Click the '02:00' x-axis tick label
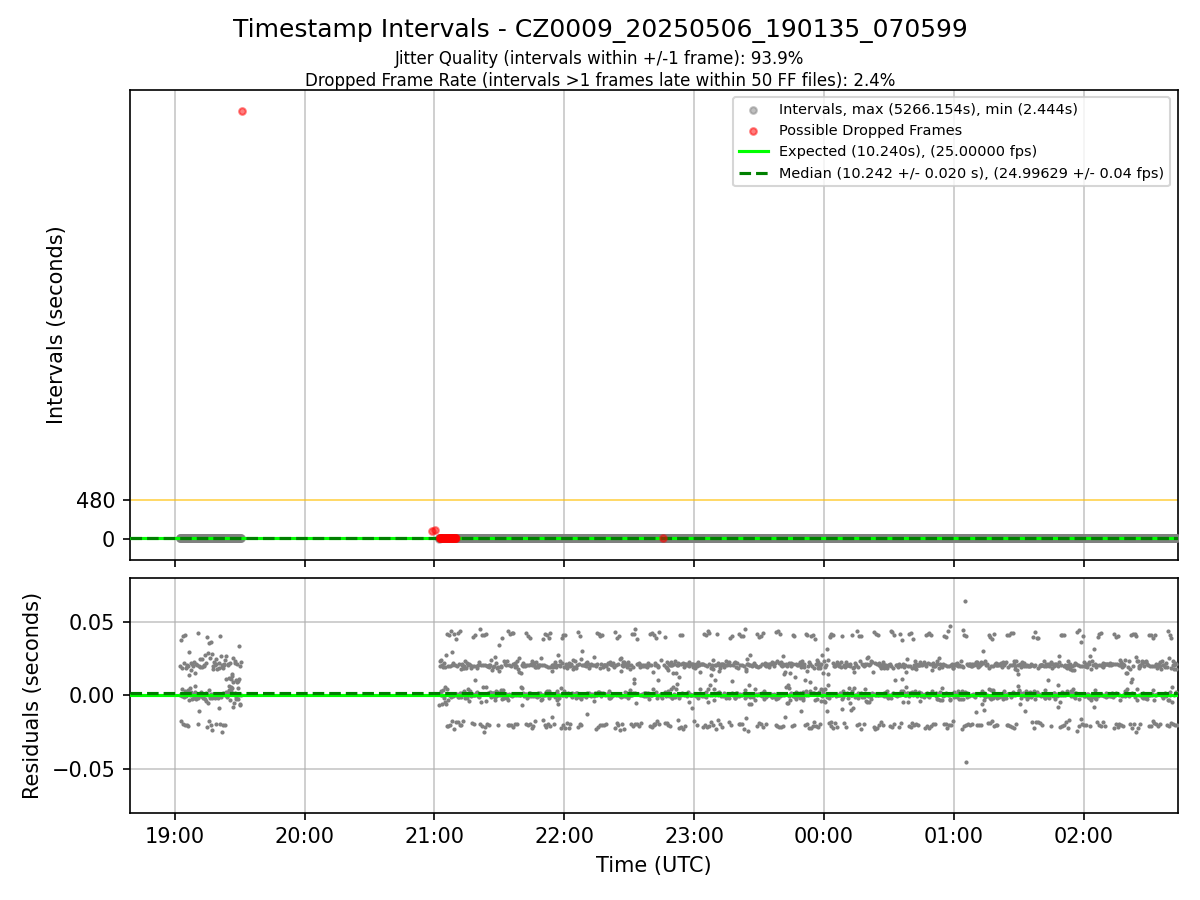 click(1083, 834)
